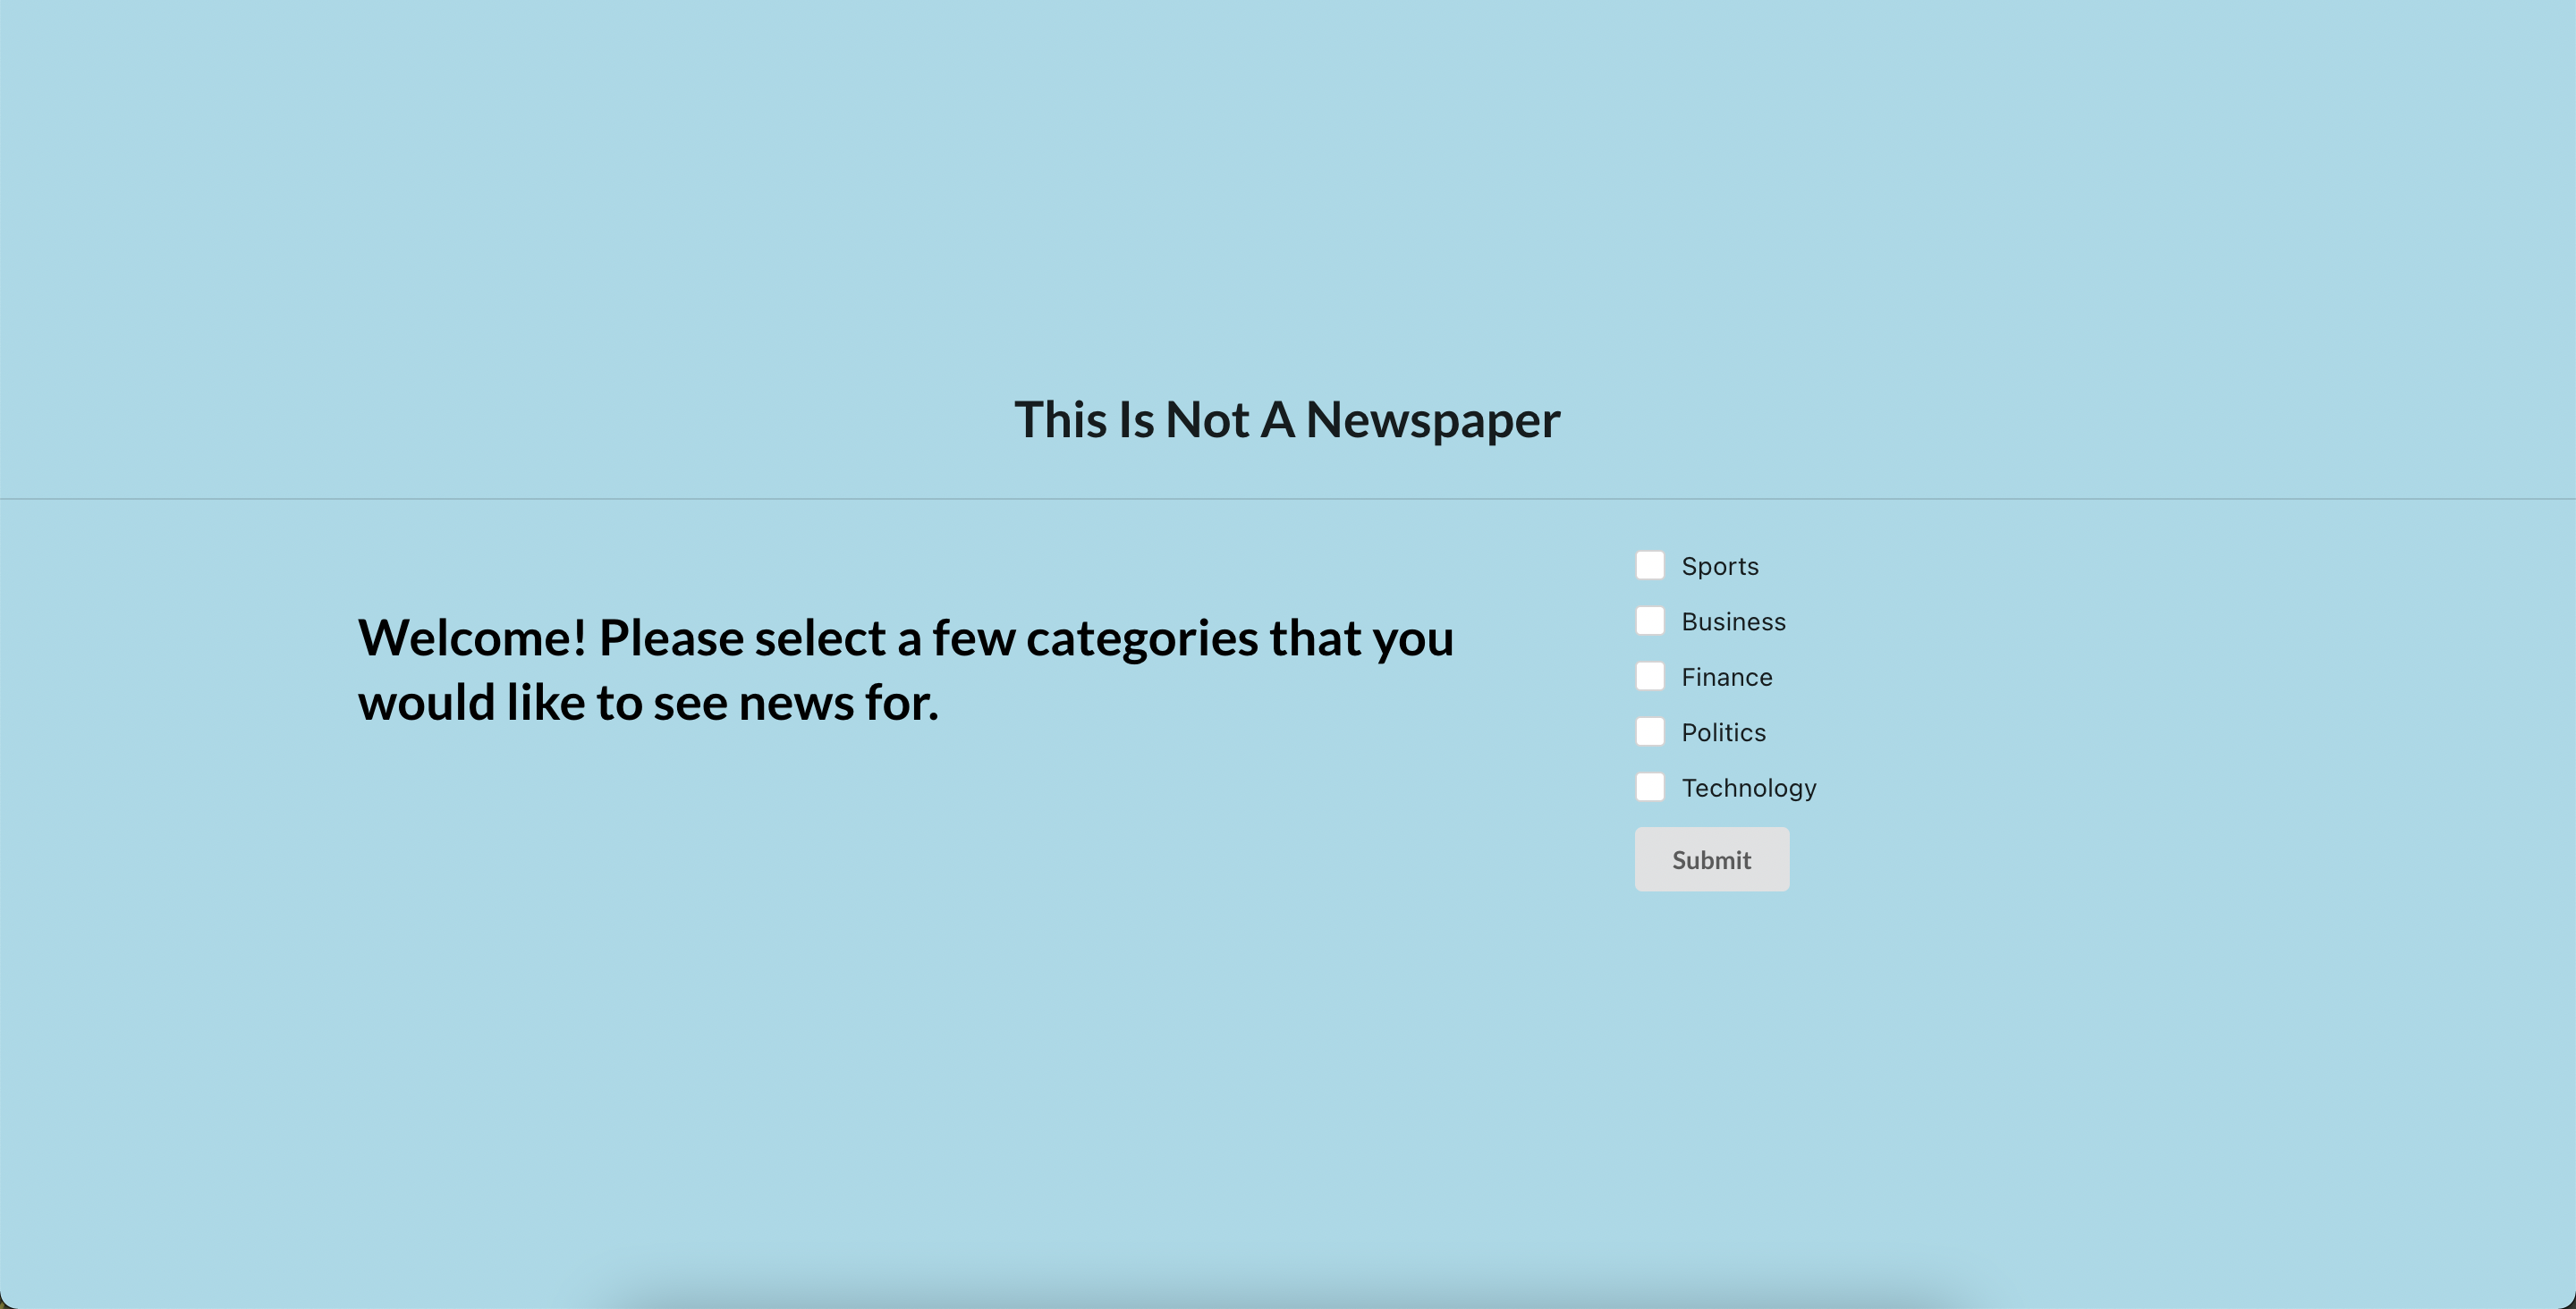
Task: Click the Technology label text
Action: click(x=1748, y=788)
